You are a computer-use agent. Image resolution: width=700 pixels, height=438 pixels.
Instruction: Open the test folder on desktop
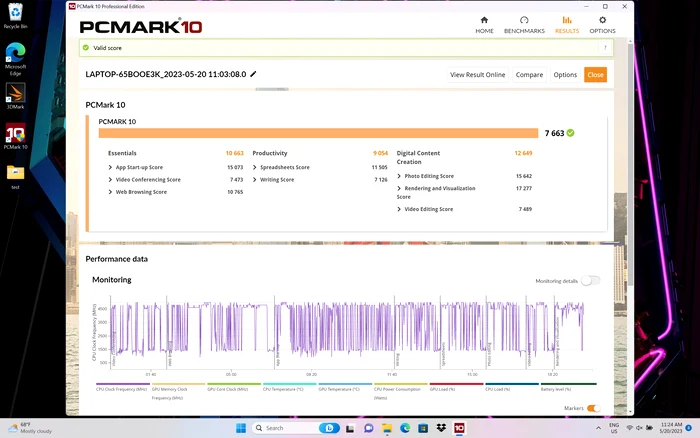[16, 176]
